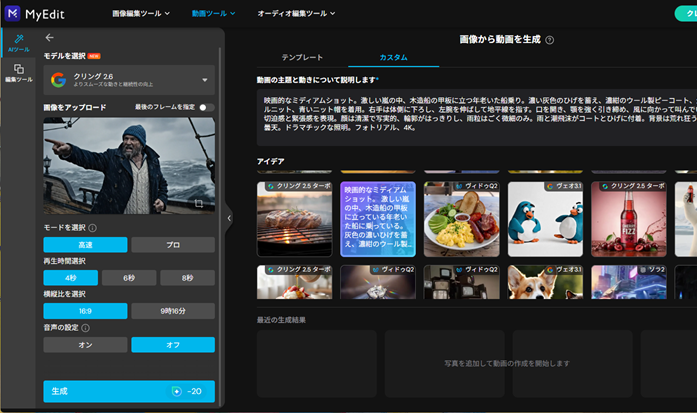The height and width of the screenshot is (413, 697).
Task: Collapse the left settings panel
Action: click(229, 218)
